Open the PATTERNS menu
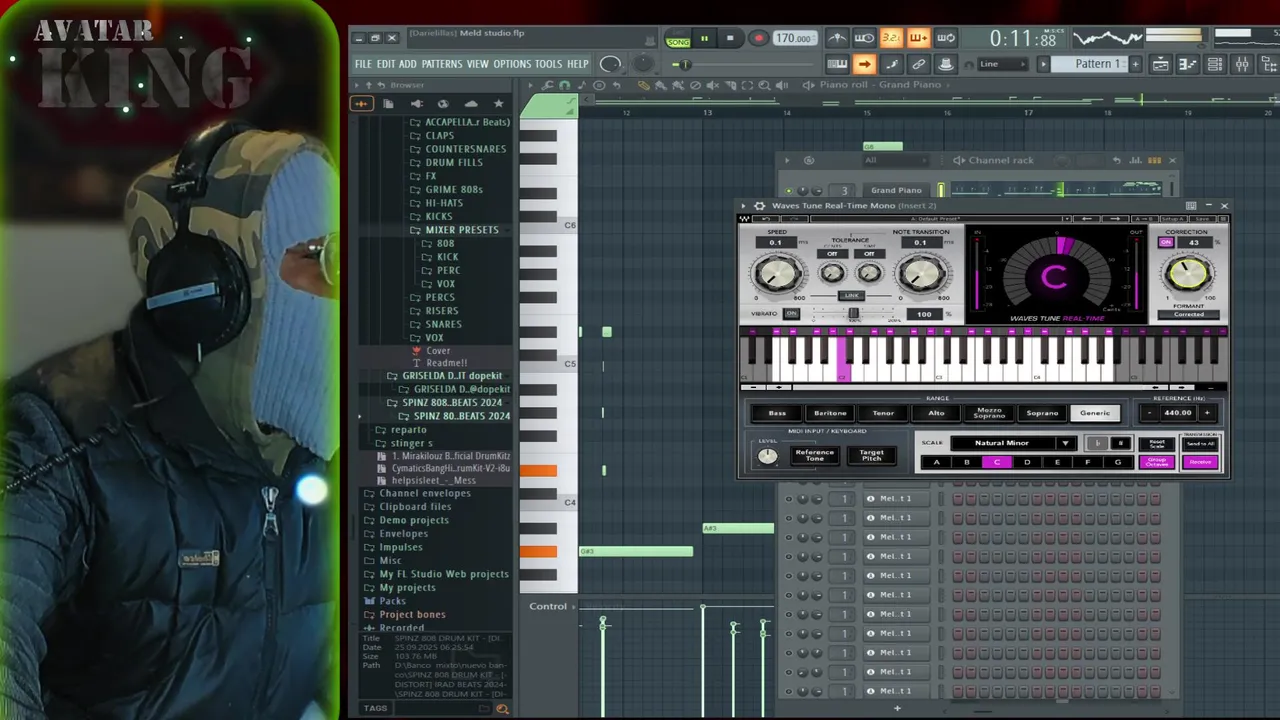 pyautogui.click(x=442, y=64)
